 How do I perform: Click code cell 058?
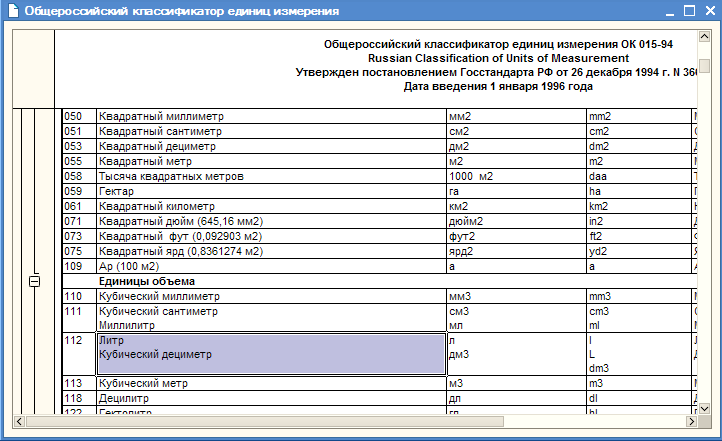click(x=79, y=176)
